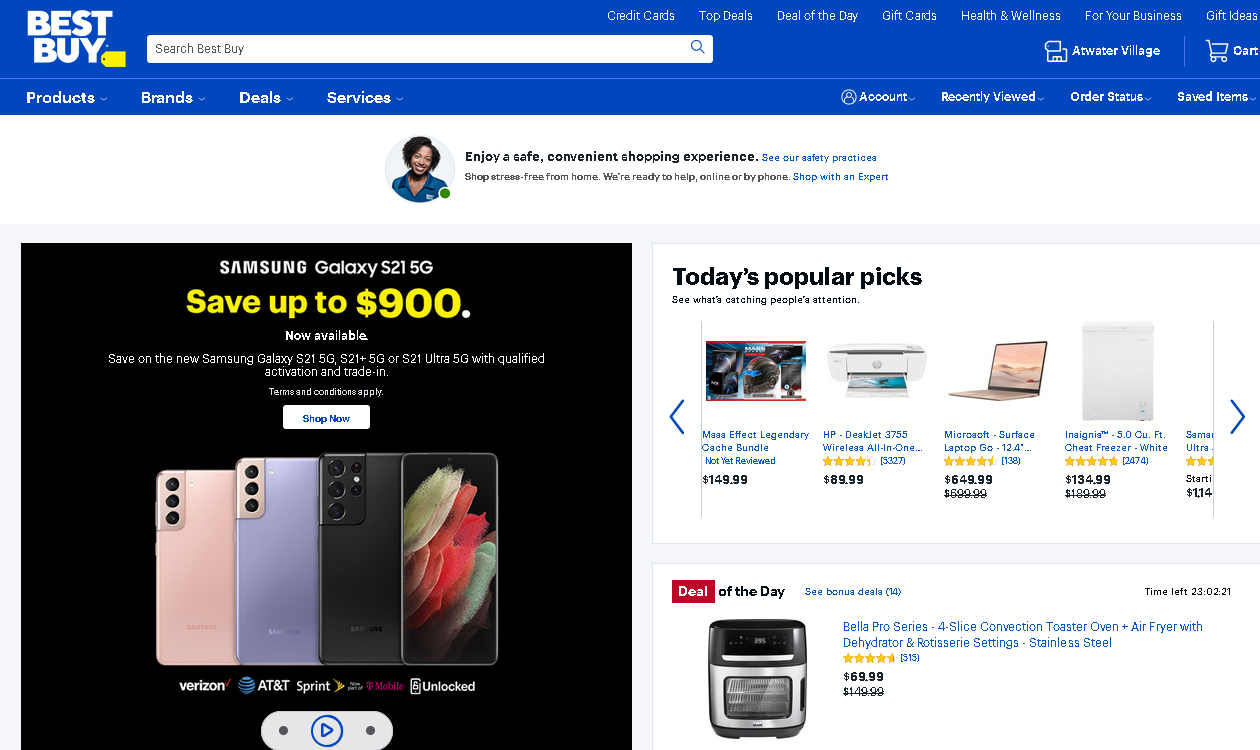Select the first carousel dot indicator

[284, 731]
